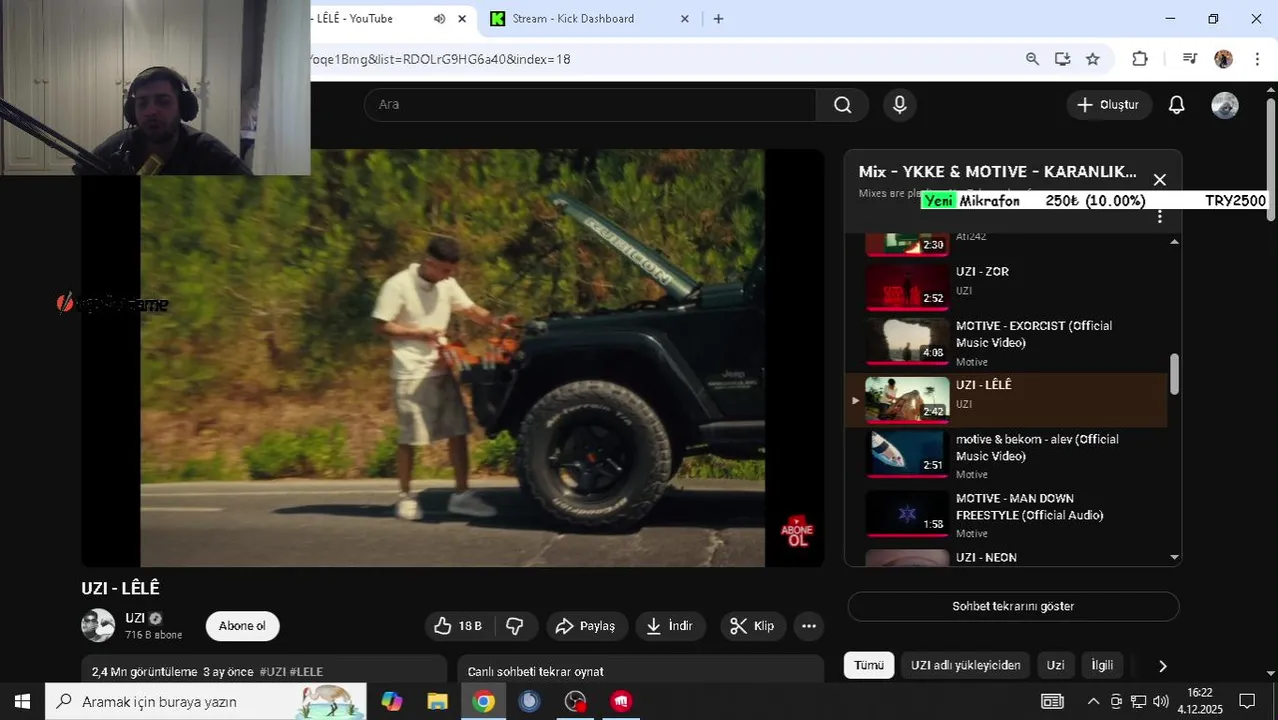Click the playlist scroll-up arrow
Image resolution: width=1278 pixels, height=720 pixels.
pyautogui.click(x=1174, y=241)
